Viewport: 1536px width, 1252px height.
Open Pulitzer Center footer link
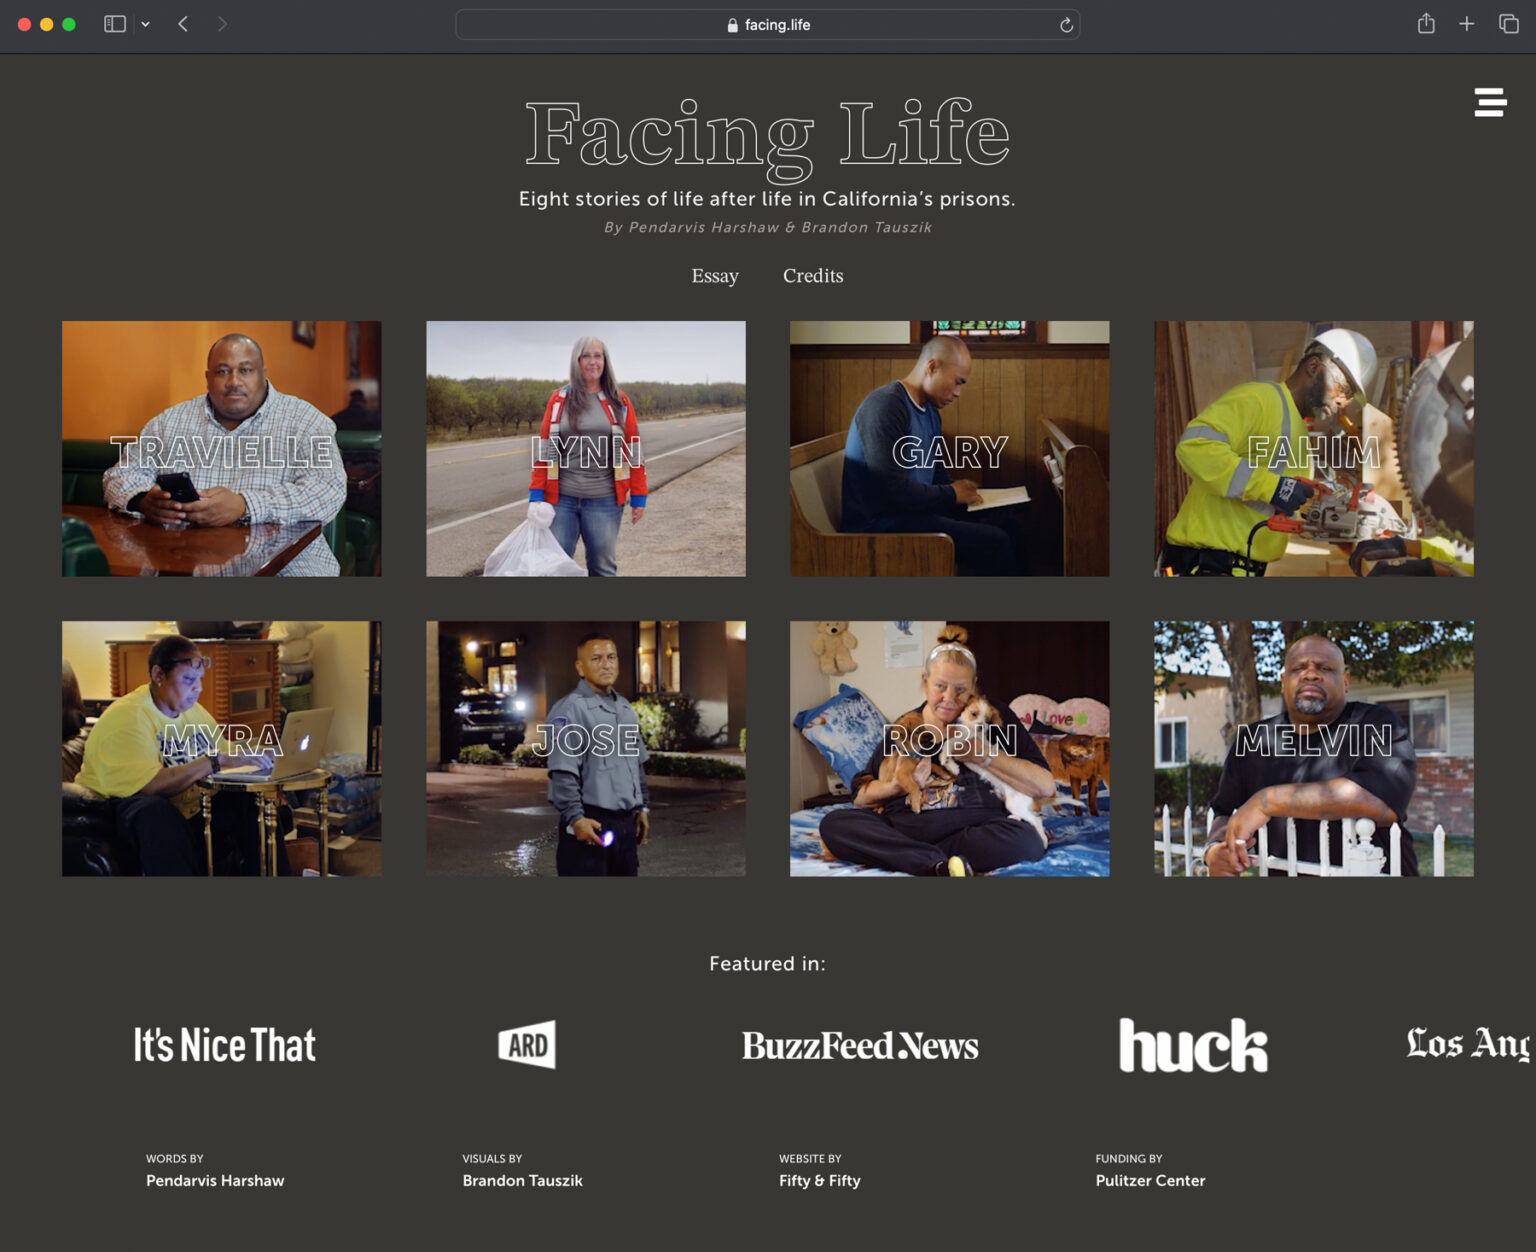[x=1150, y=1181]
